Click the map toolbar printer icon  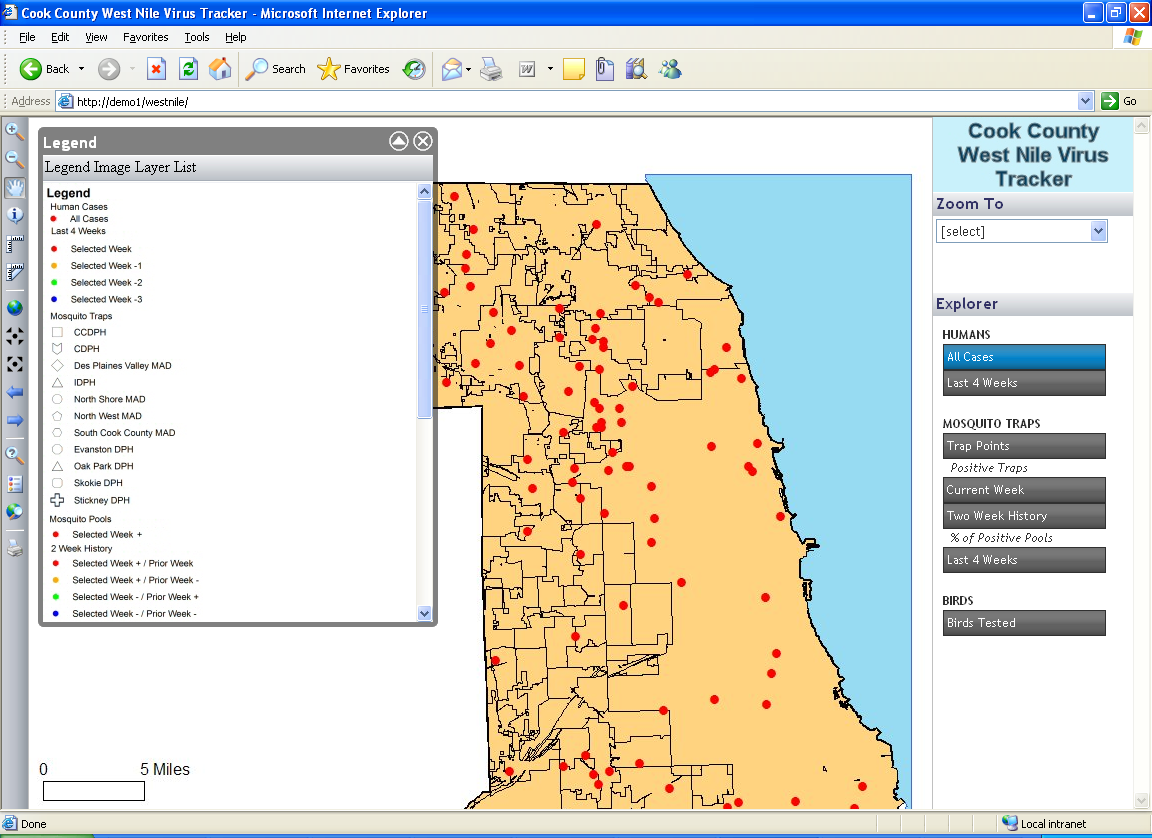(15, 547)
